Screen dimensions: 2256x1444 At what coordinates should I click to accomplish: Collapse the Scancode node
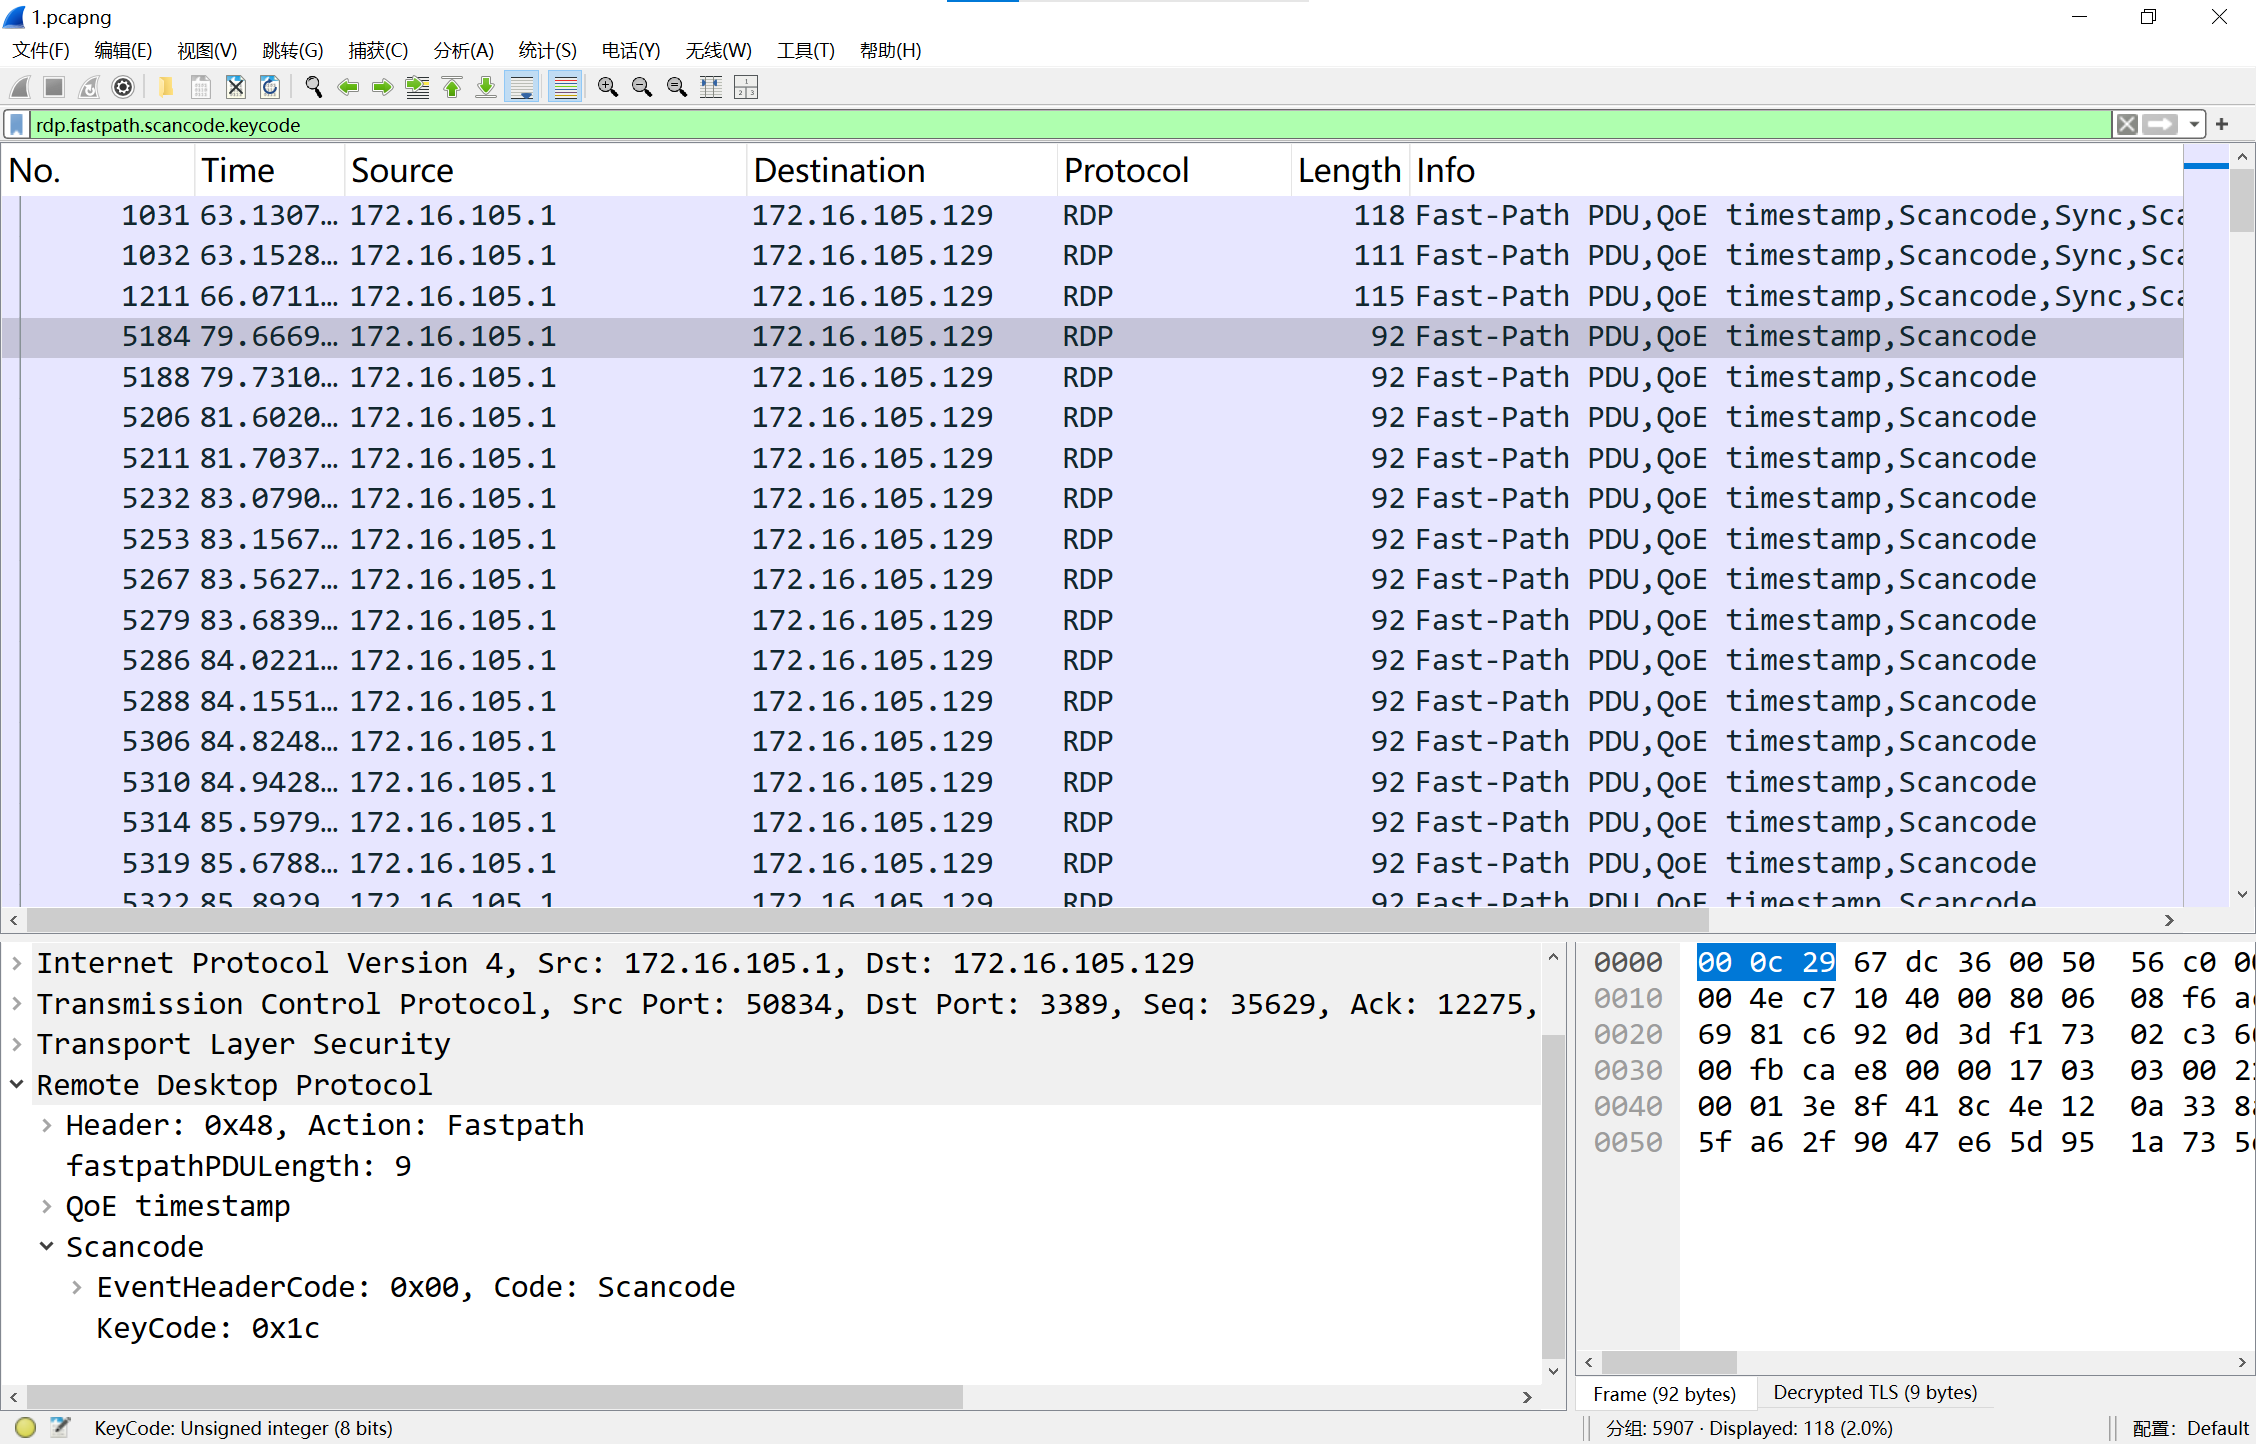[47, 1247]
